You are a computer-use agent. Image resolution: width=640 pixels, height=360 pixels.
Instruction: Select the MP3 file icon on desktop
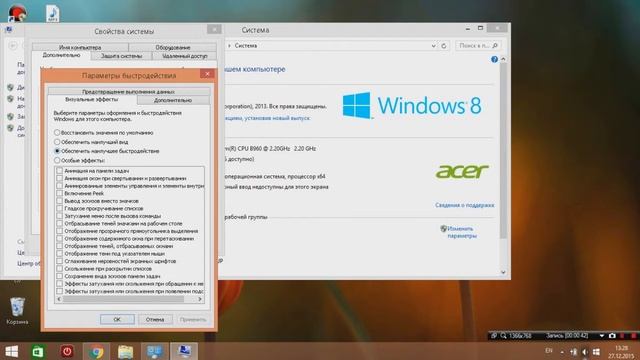[52, 13]
